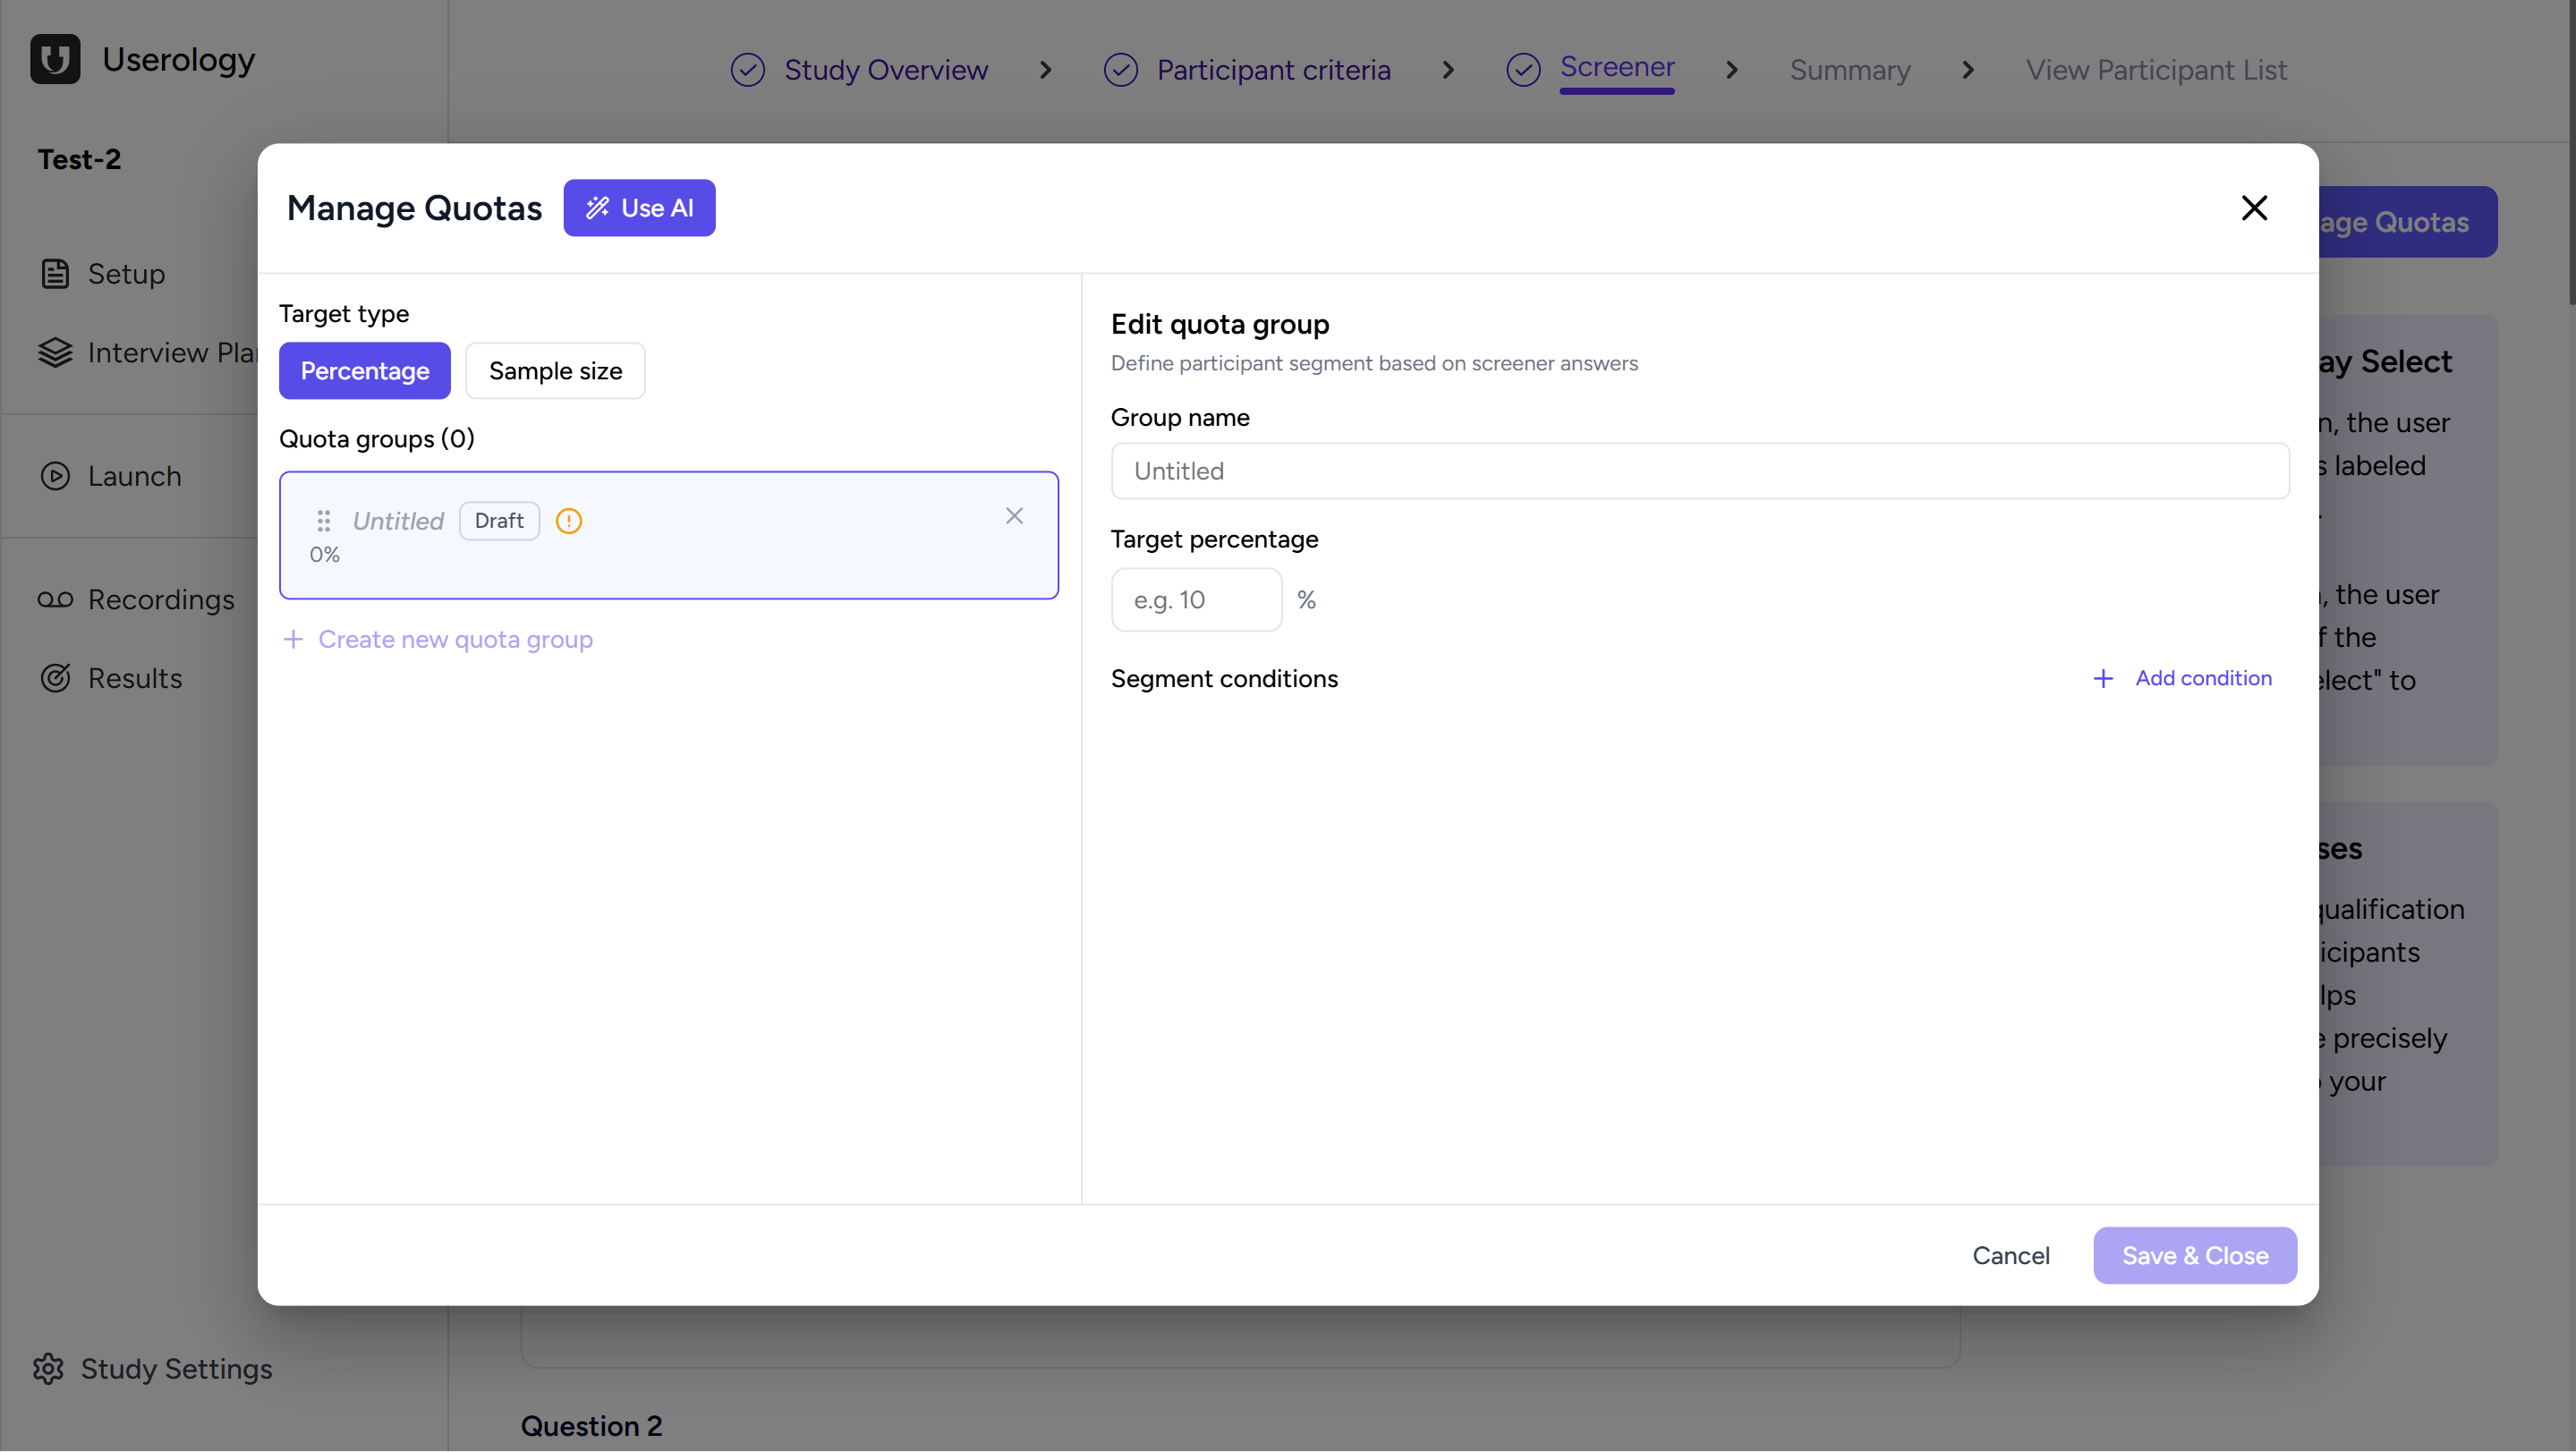Click the chevron after Participant criteria
This screenshot has height=1452, width=2576.
tap(1447, 70)
